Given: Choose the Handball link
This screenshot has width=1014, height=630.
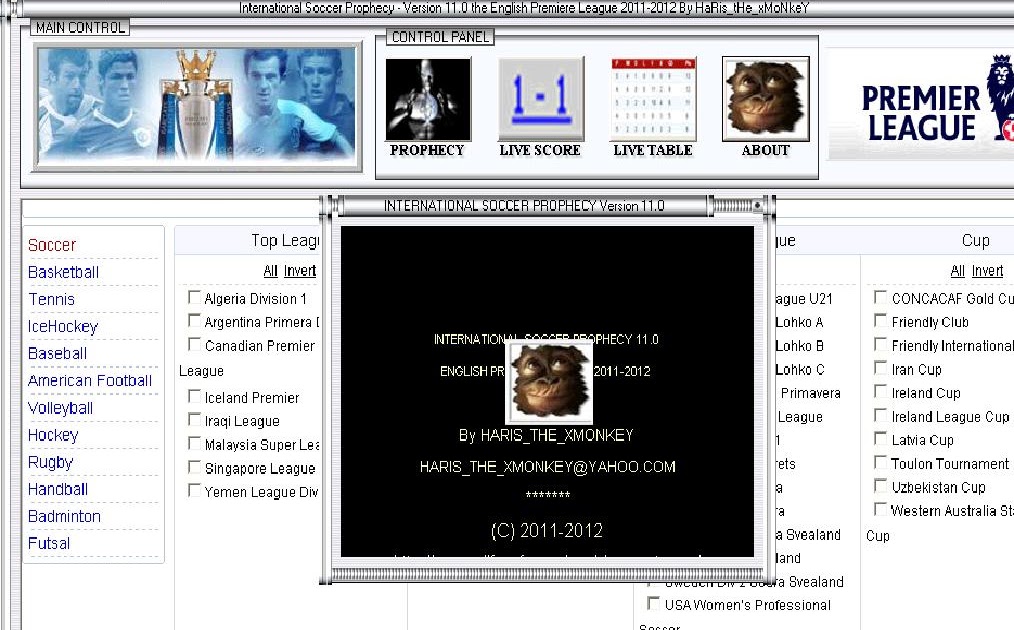Looking at the screenshot, I should click(x=58, y=490).
